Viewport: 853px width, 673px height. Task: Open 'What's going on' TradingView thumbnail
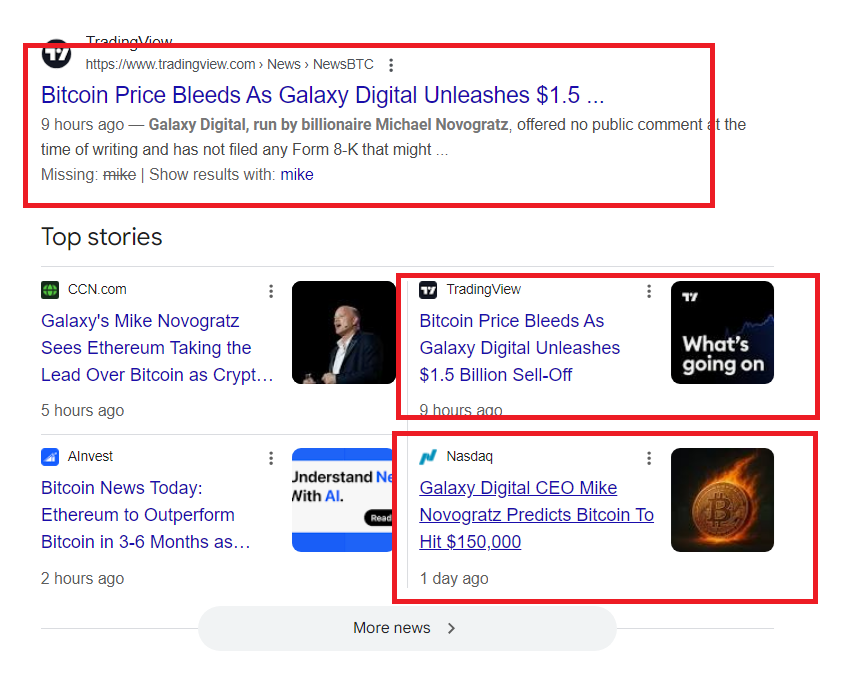[722, 332]
